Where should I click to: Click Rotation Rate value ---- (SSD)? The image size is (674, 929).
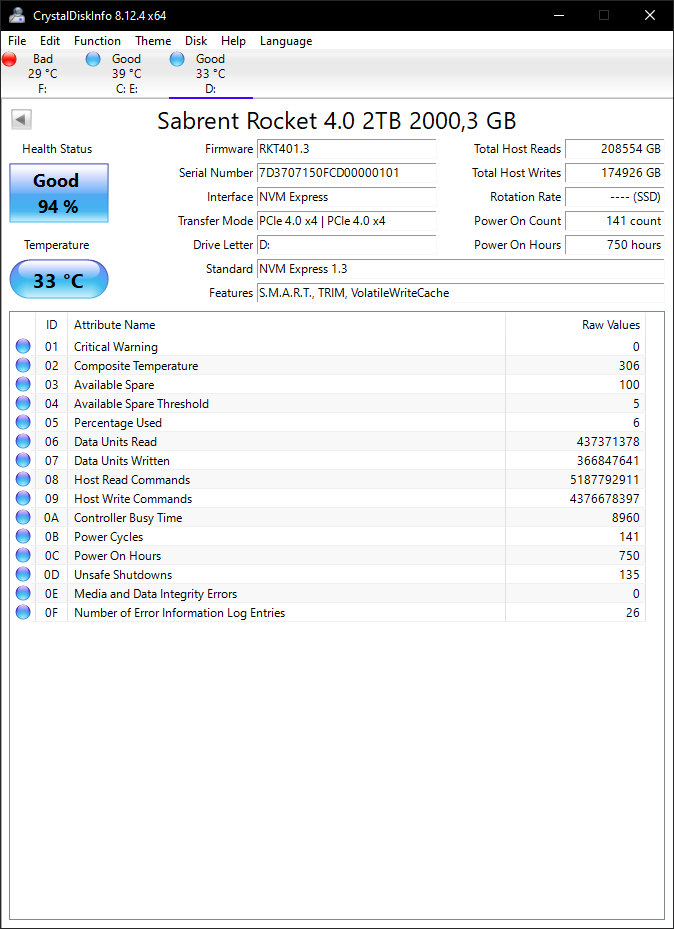pos(614,197)
